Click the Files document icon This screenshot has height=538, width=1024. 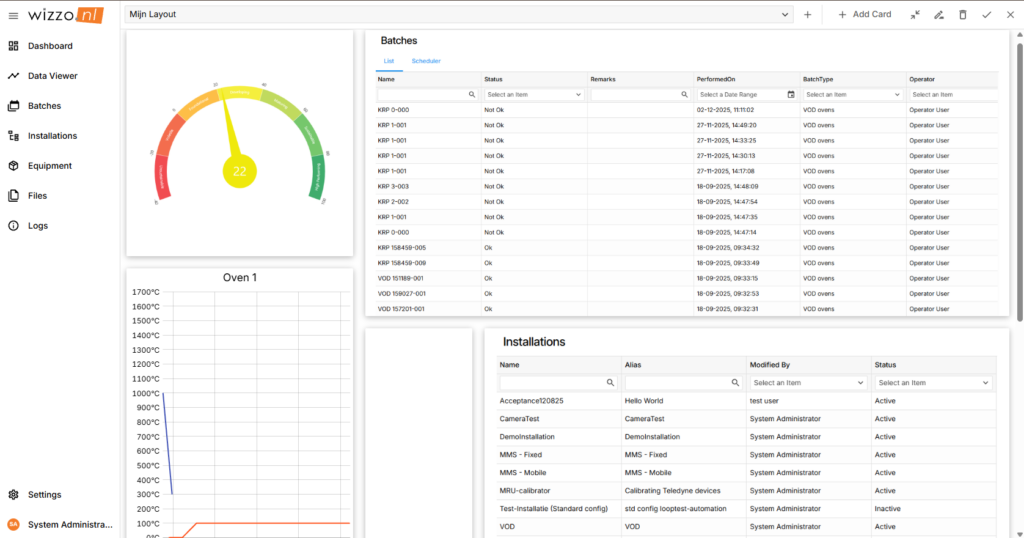pyautogui.click(x=13, y=196)
